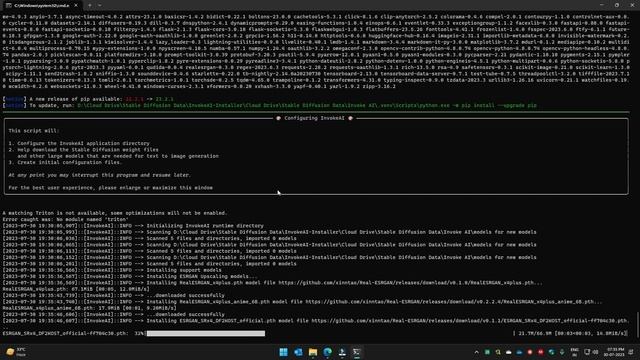The image size is (640, 360).
Task: Close the cmd.exe terminal tab
Action: pos(76,6)
